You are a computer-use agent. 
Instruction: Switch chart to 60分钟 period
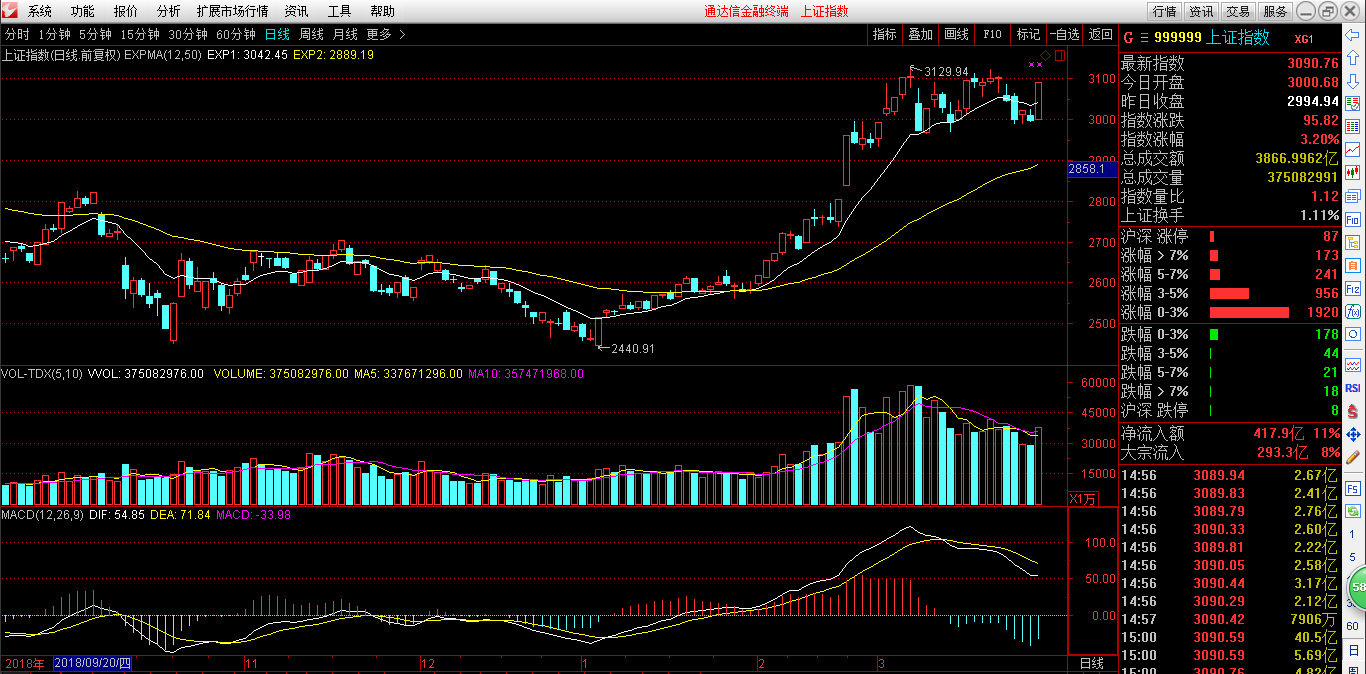tap(236, 34)
